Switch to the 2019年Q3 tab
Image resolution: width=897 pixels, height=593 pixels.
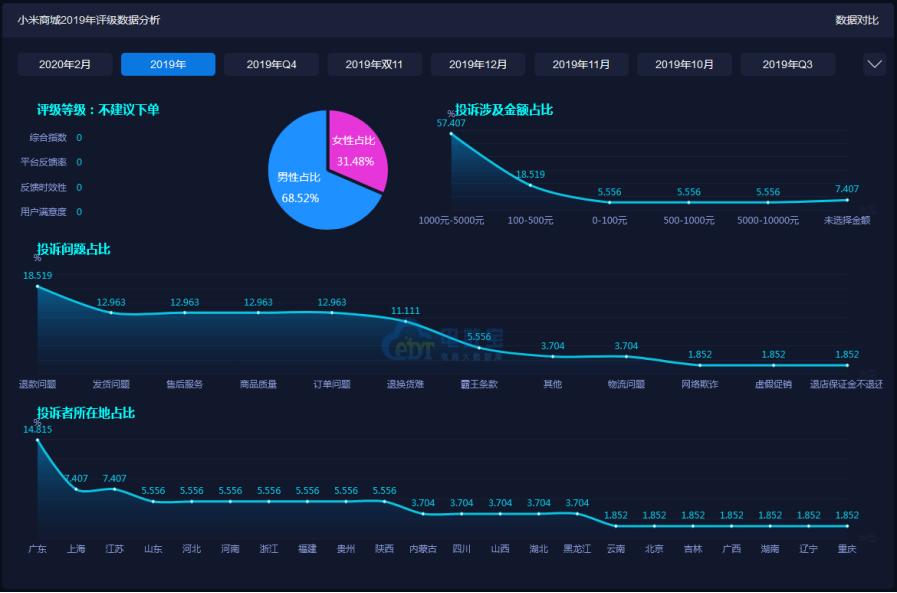point(787,63)
